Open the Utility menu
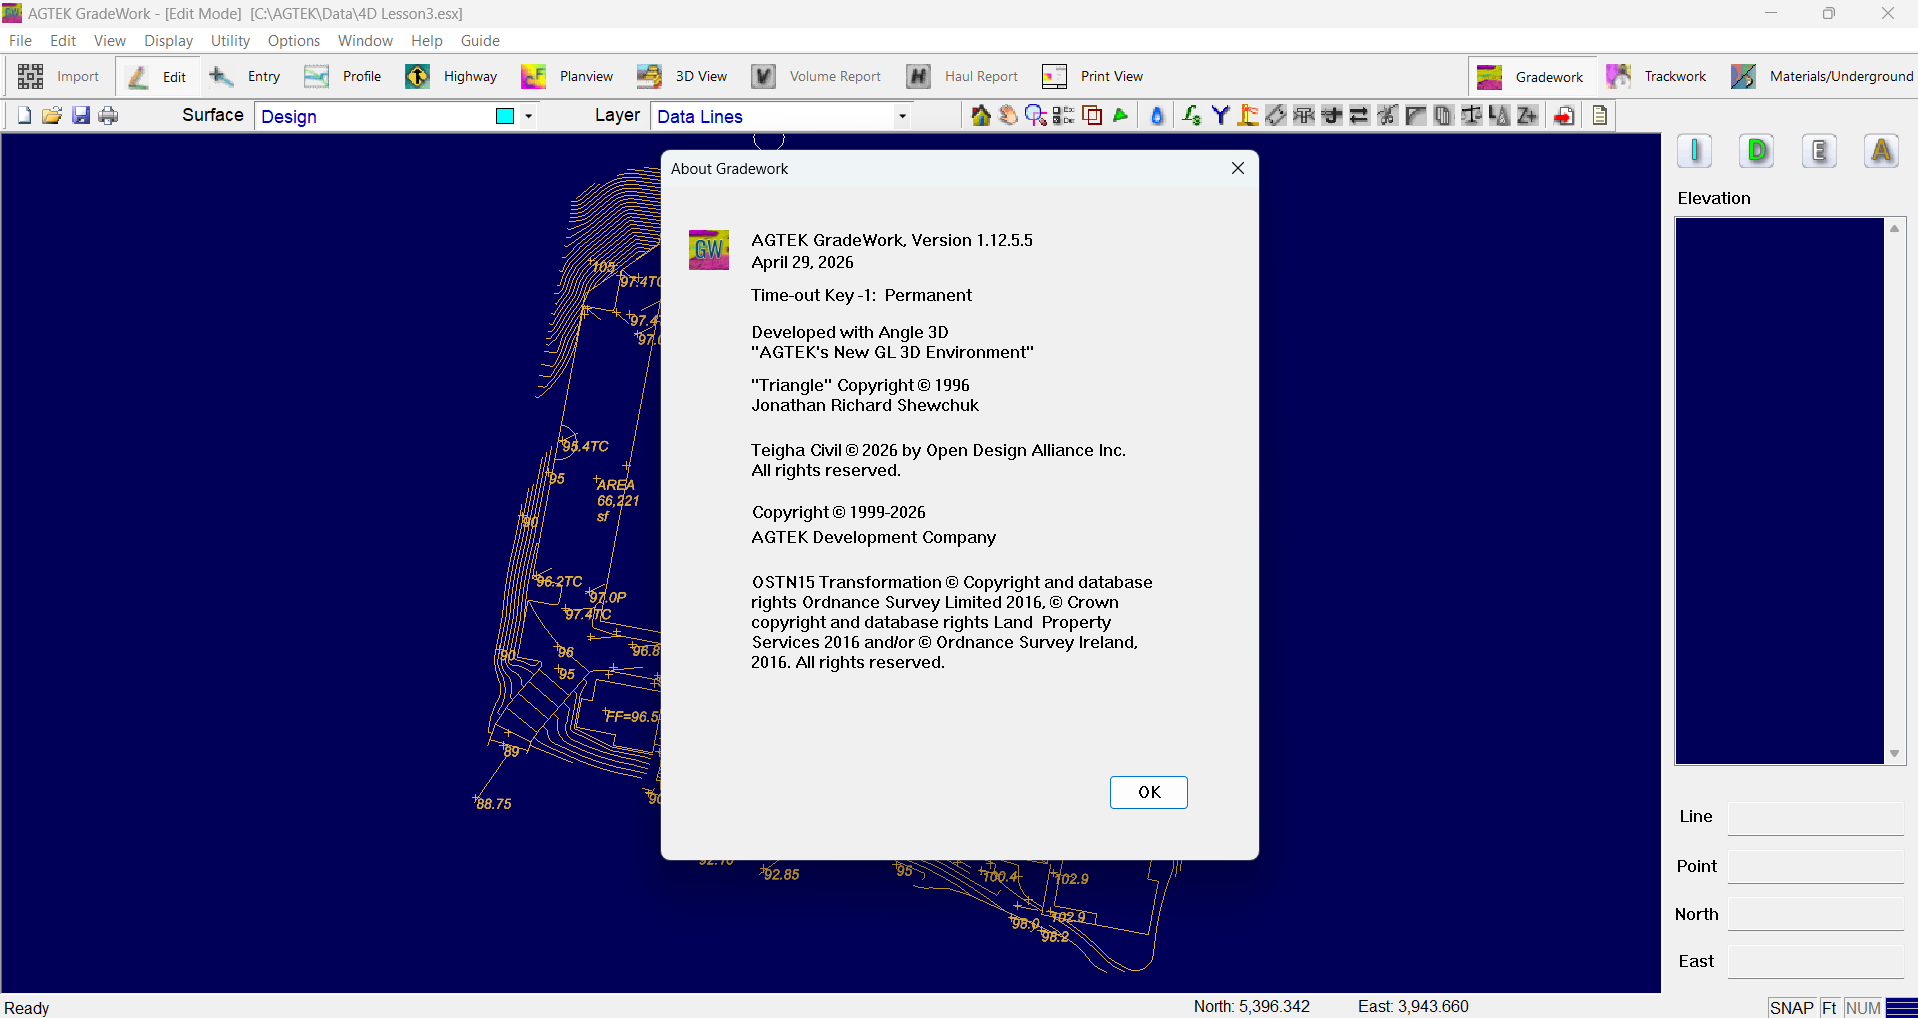1918x1018 pixels. coord(230,41)
